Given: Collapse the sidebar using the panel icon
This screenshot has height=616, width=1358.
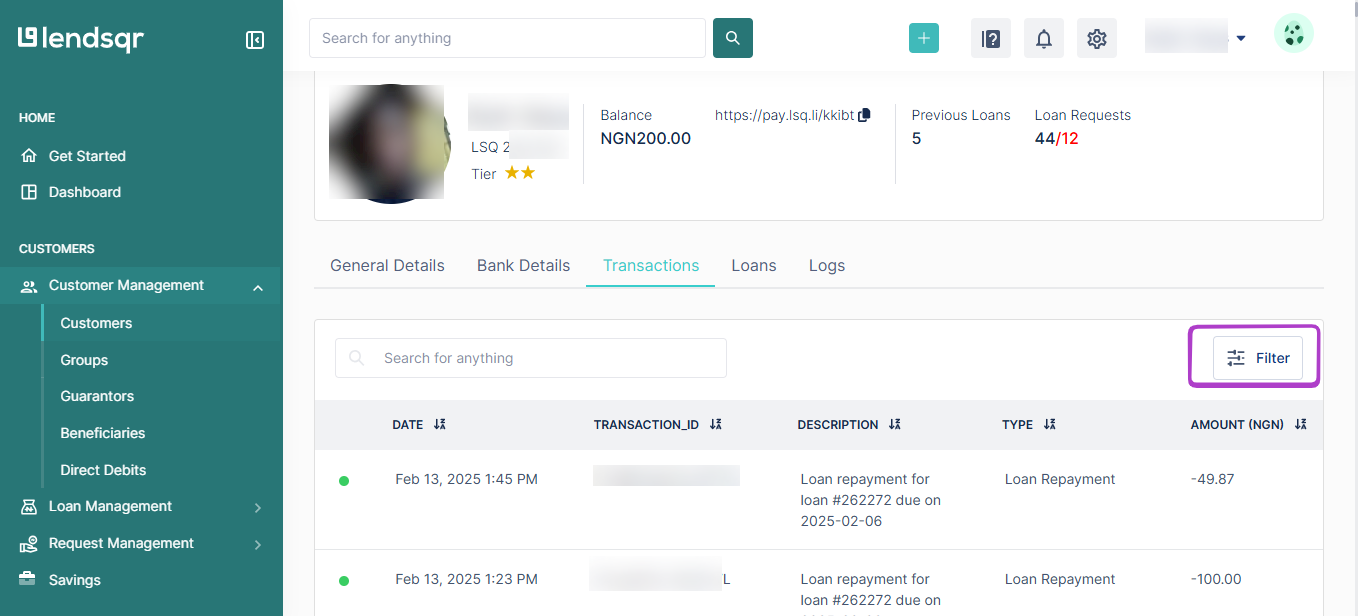Looking at the screenshot, I should click(255, 40).
